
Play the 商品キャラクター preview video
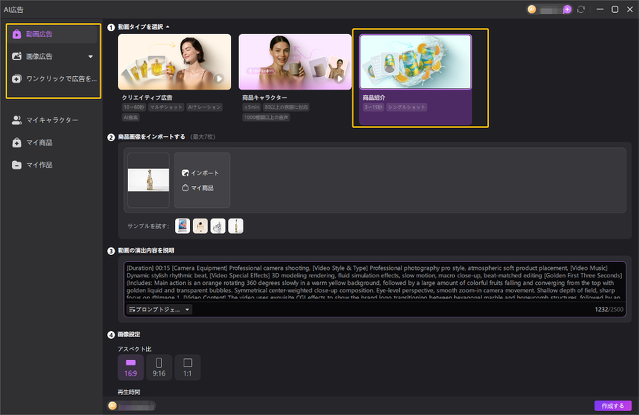pyautogui.click(x=339, y=79)
